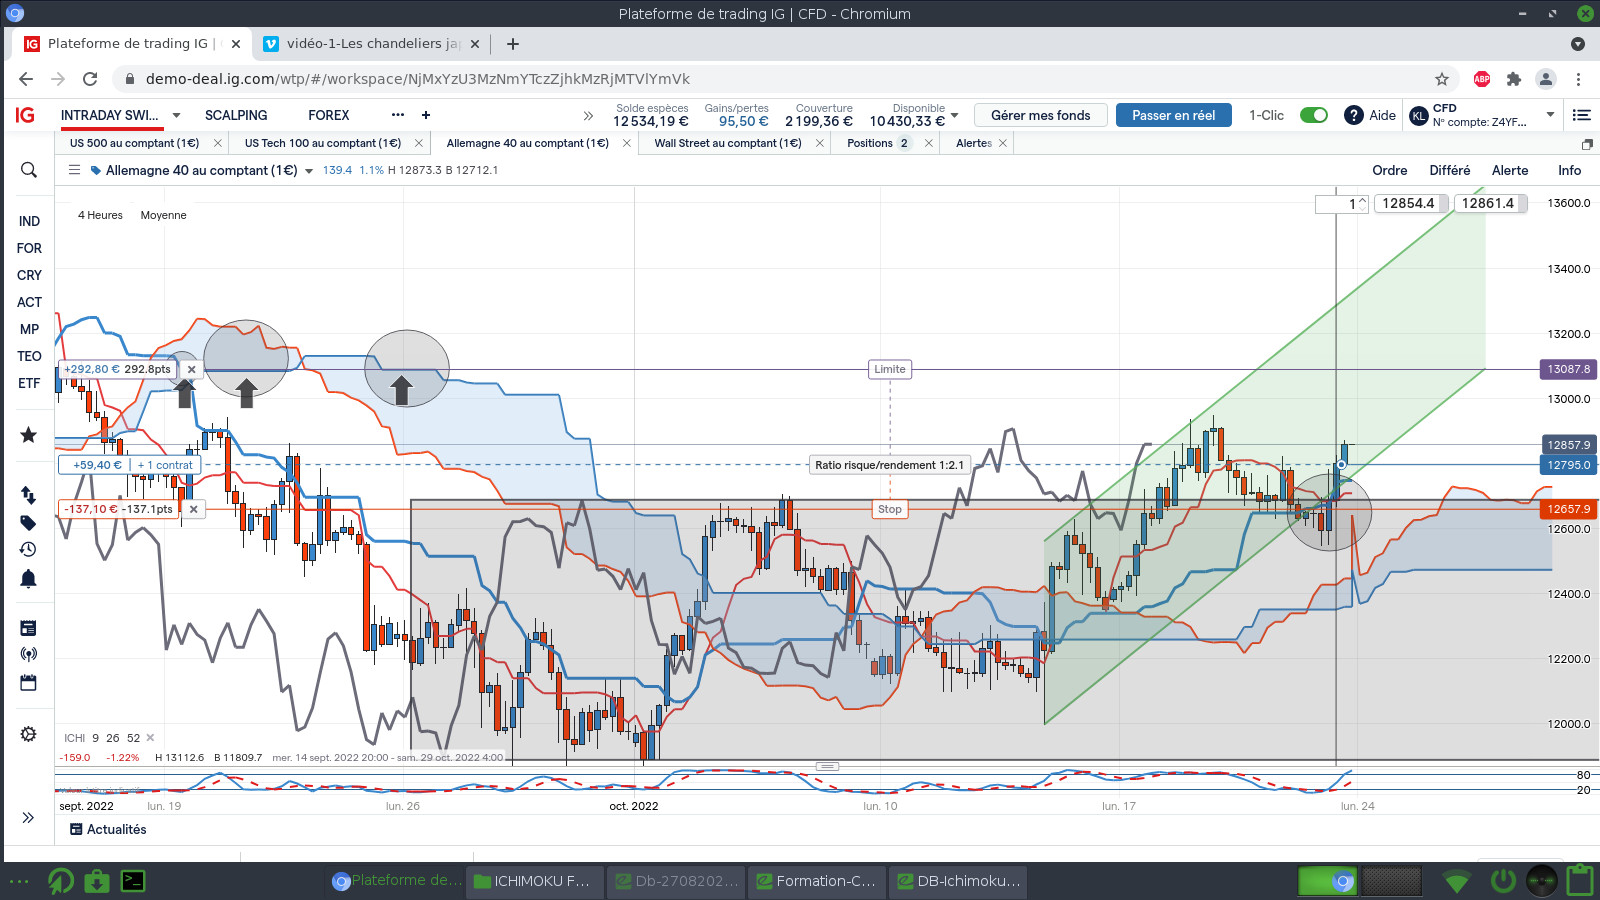Click the Limite level marker on chart
The height and width of the screenshot is (900, 1600).
click(890, 369)
